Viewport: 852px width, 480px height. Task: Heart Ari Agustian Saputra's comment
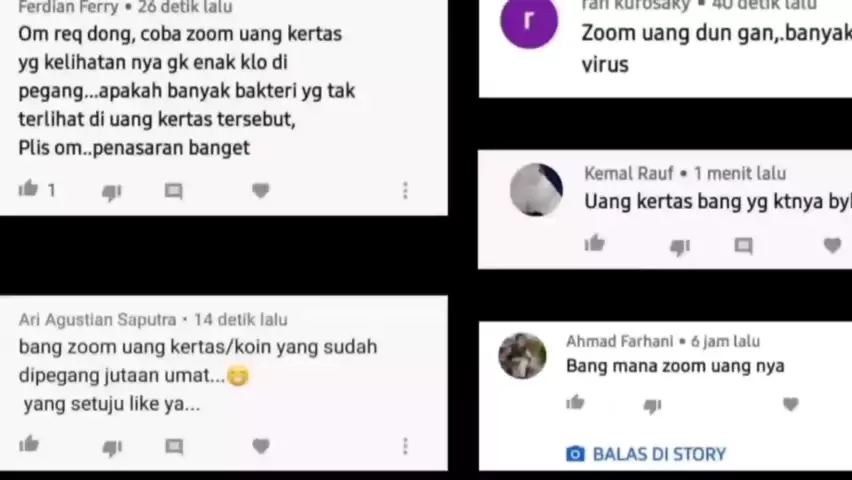click(x=261, y=446)
